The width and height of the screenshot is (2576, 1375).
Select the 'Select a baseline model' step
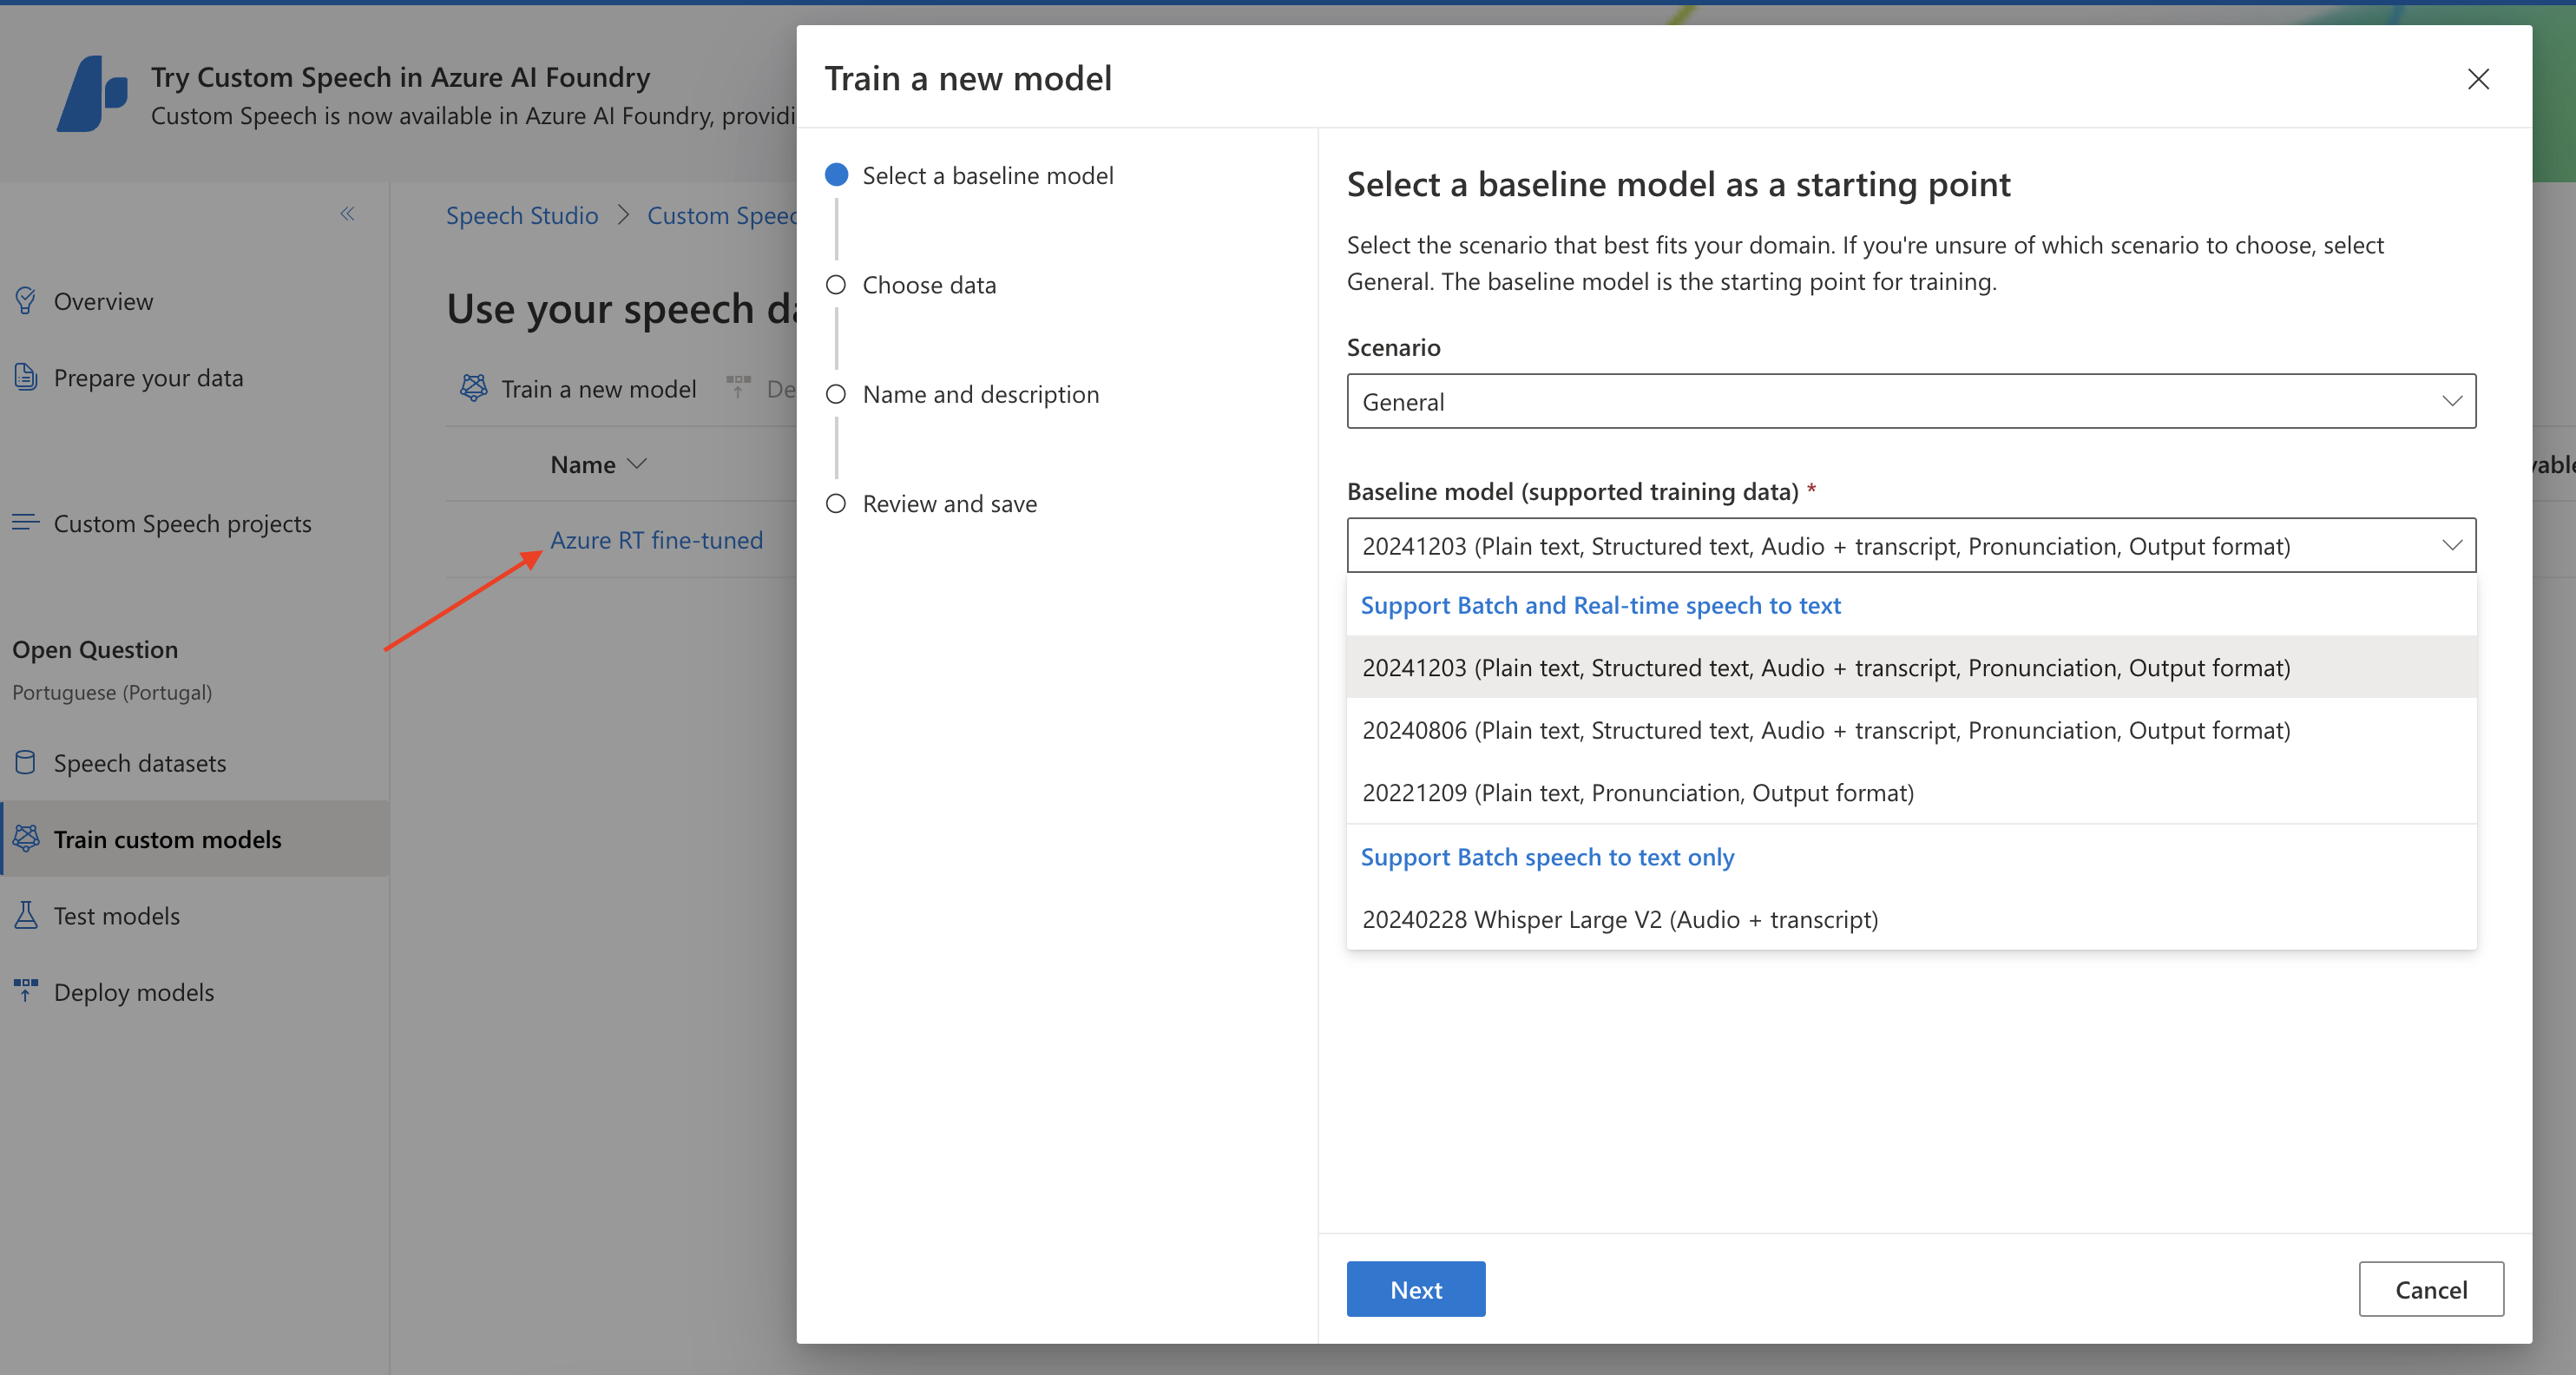[x=969, y=176]
